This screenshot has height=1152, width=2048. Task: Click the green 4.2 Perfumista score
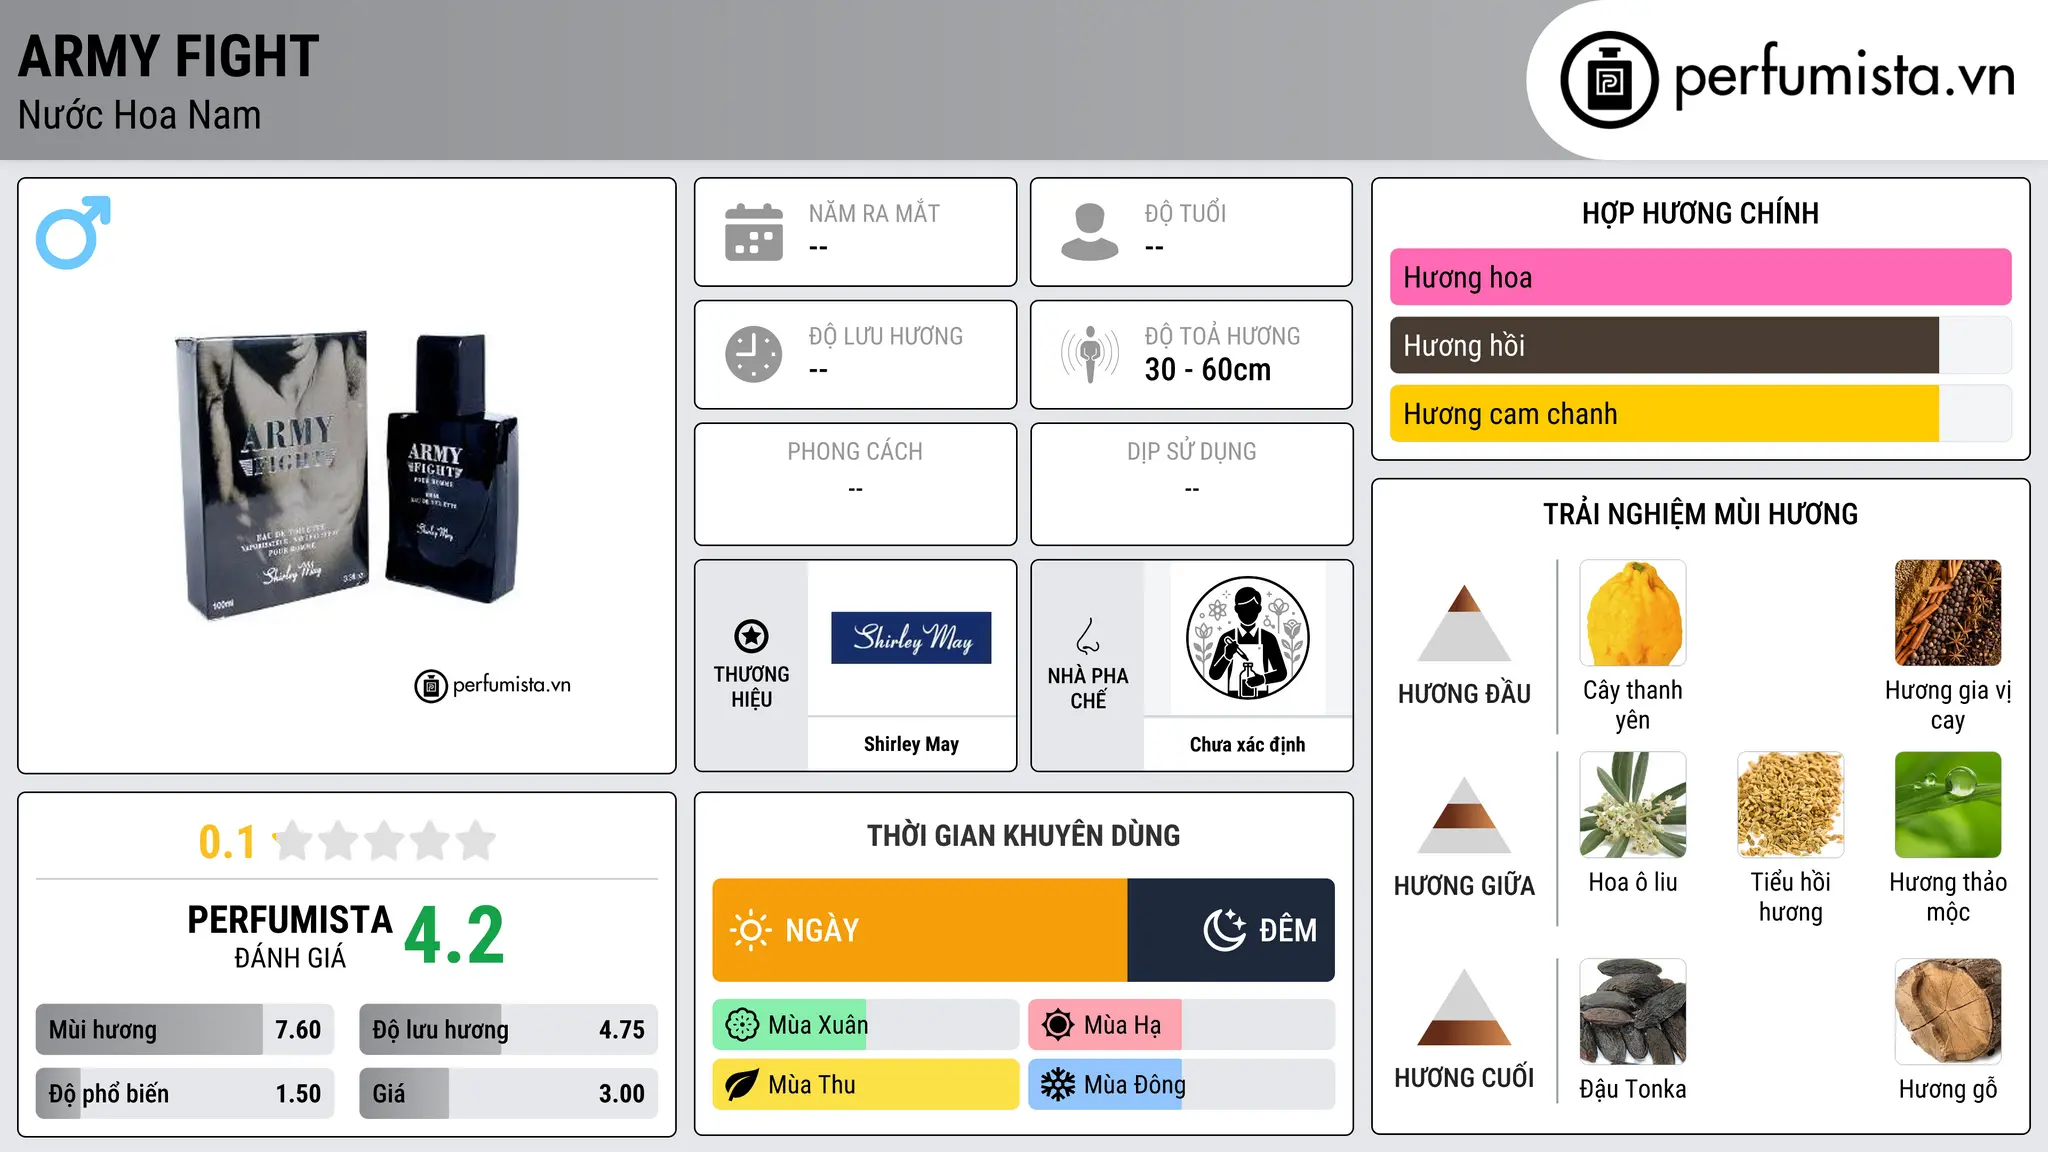point(455,936)
